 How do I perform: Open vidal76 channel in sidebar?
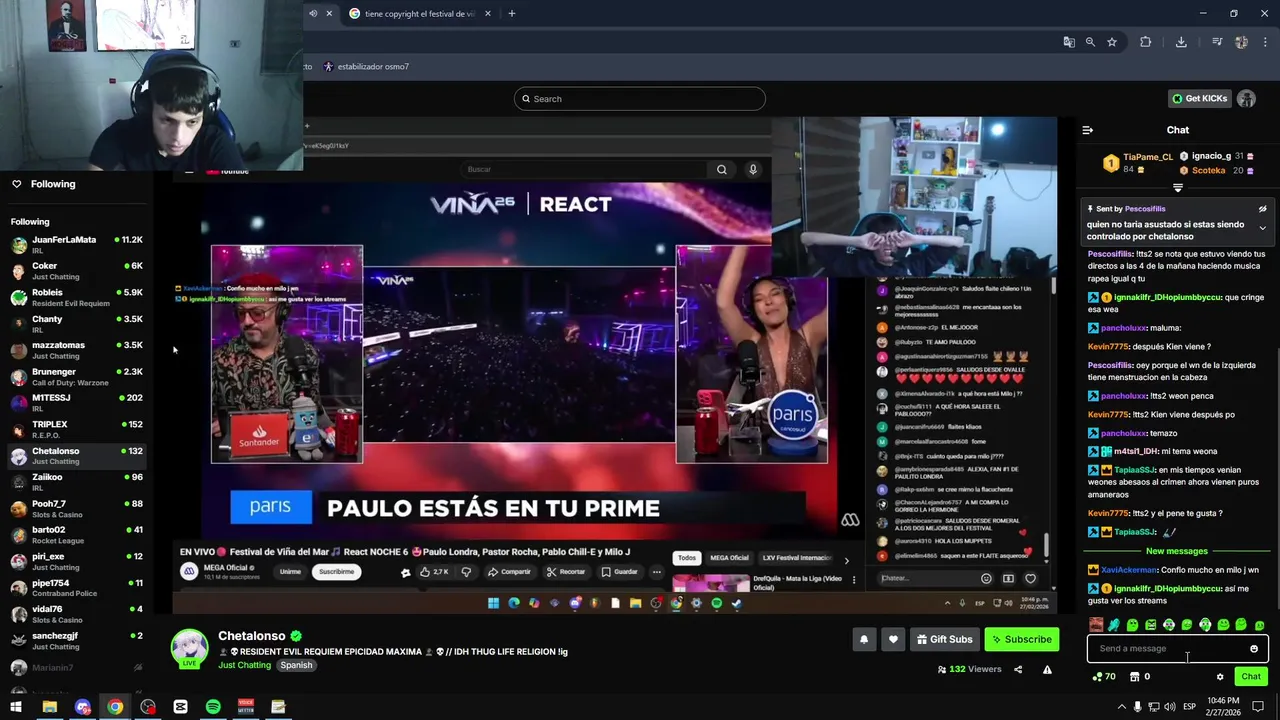(x=77, y=614)
